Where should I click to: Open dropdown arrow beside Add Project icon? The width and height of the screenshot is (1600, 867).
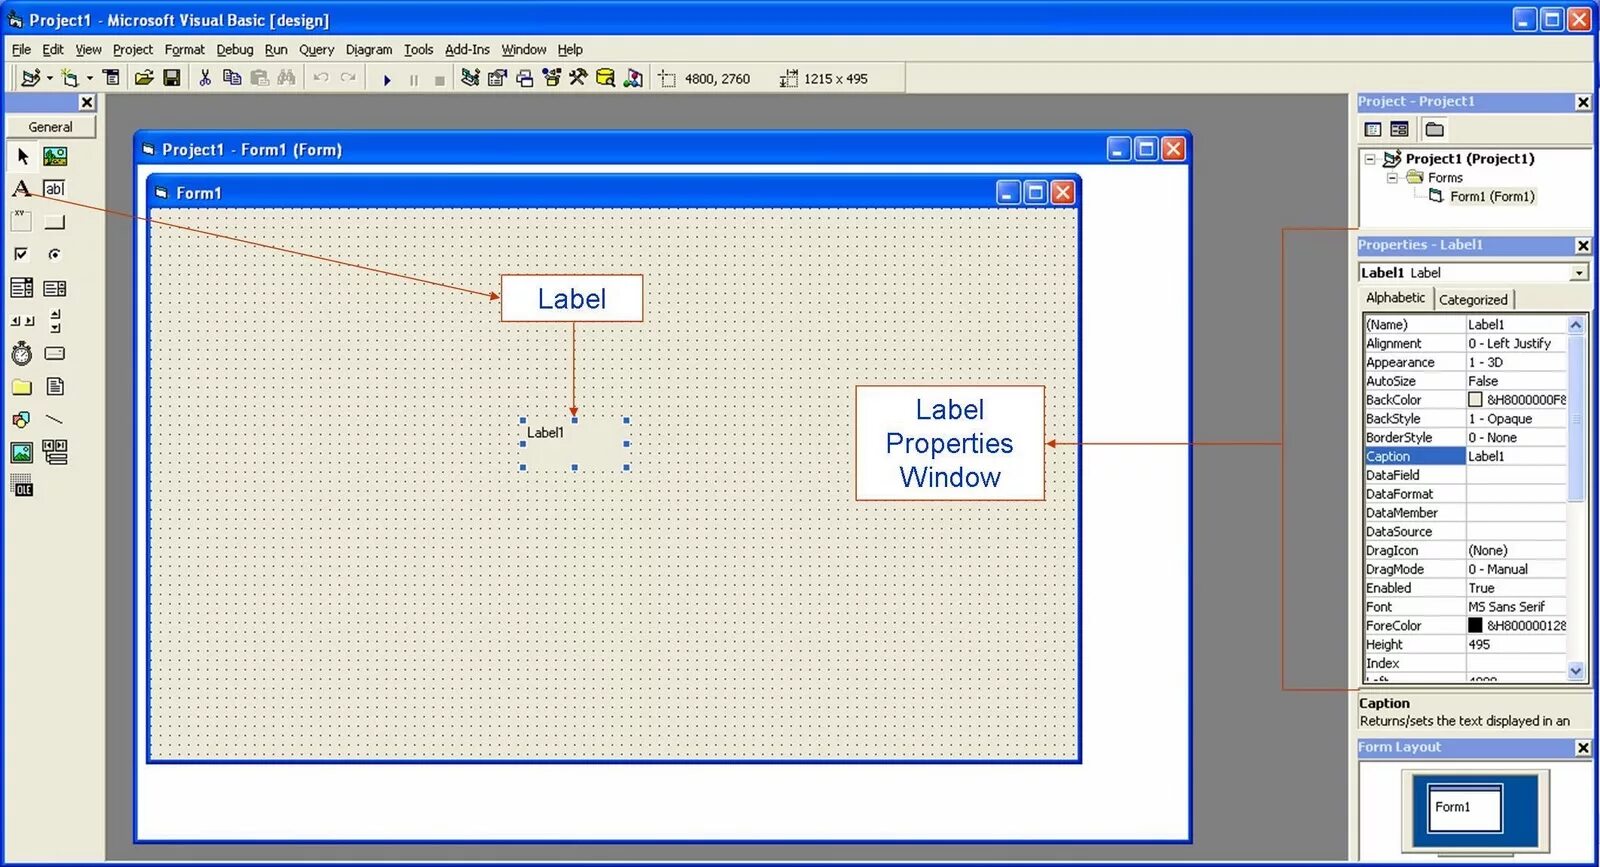pyautogui.click(x=49, y=78)
